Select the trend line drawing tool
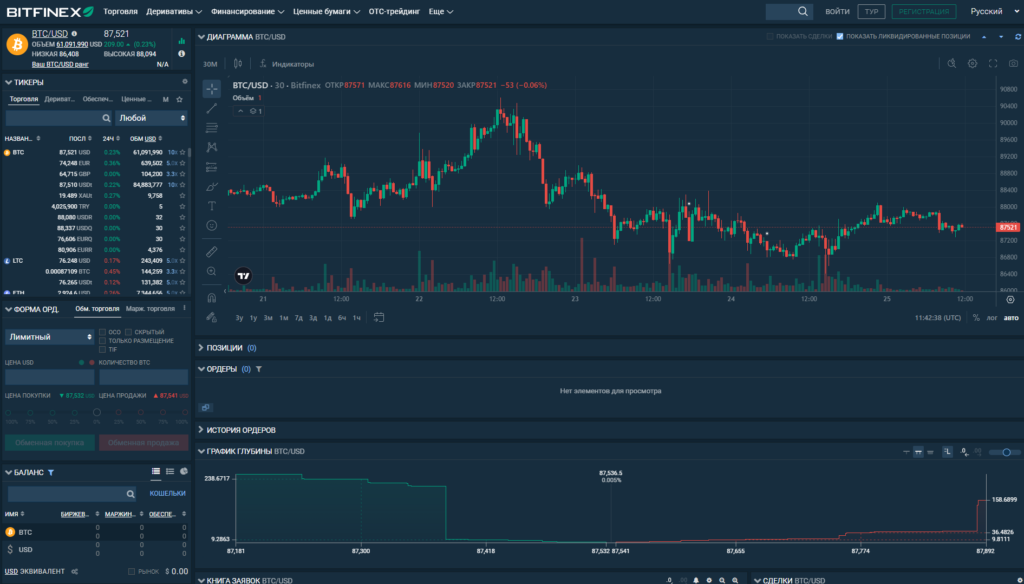 (x=211, y=110)
